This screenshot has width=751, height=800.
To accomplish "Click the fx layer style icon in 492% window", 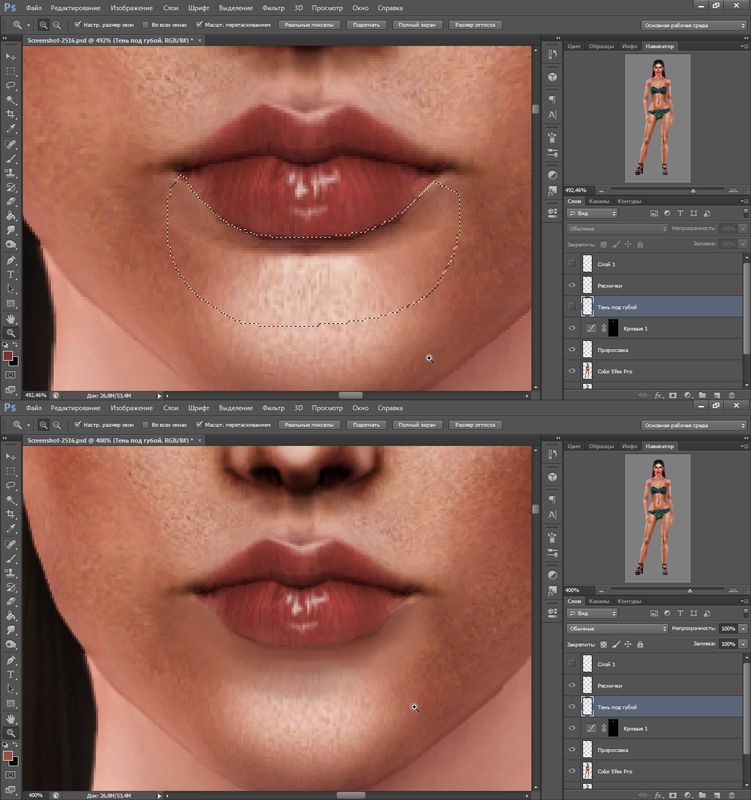I will click(x=658, y=395).
